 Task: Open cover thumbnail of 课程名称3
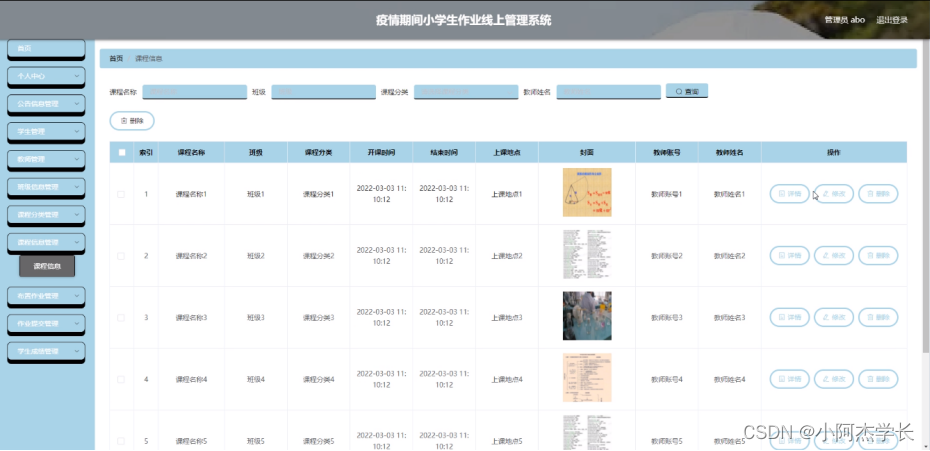(587, 316)
